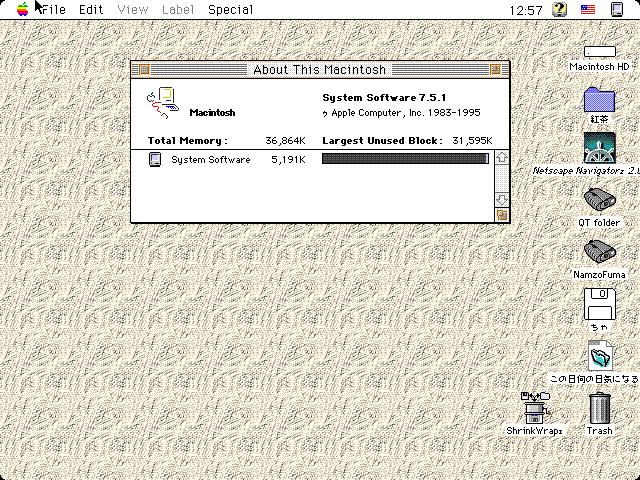Screen dimensions: 640x480
Task: Open the File menu
Action: [54, 9]
